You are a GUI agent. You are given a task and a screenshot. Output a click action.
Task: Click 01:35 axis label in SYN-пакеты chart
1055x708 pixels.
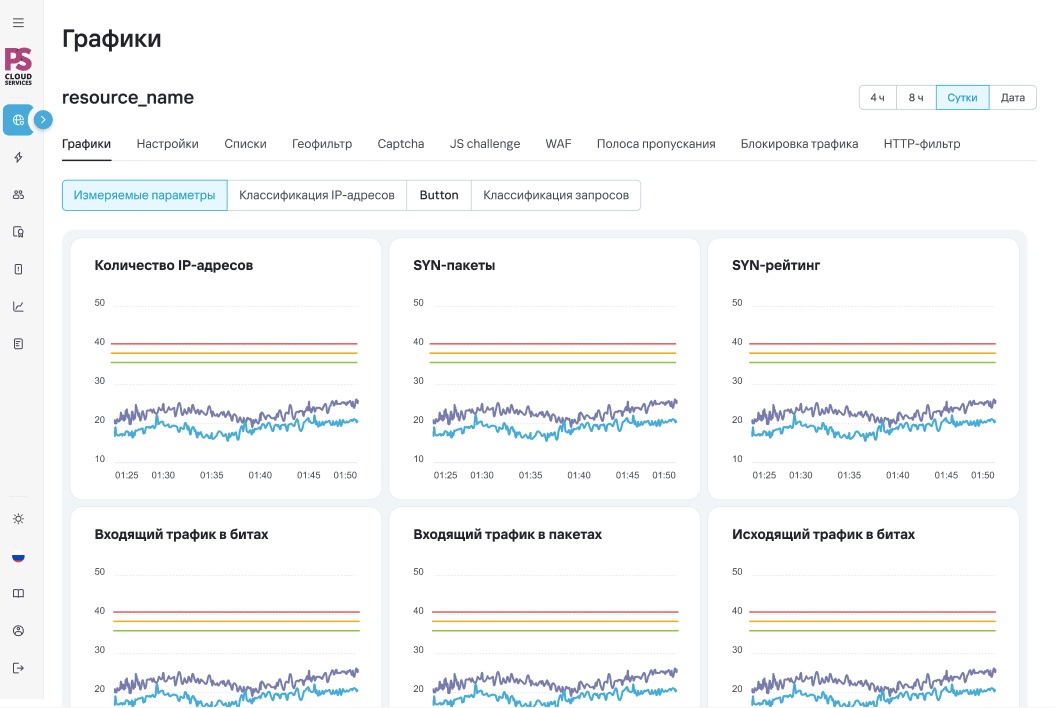(x=530, y=475)
